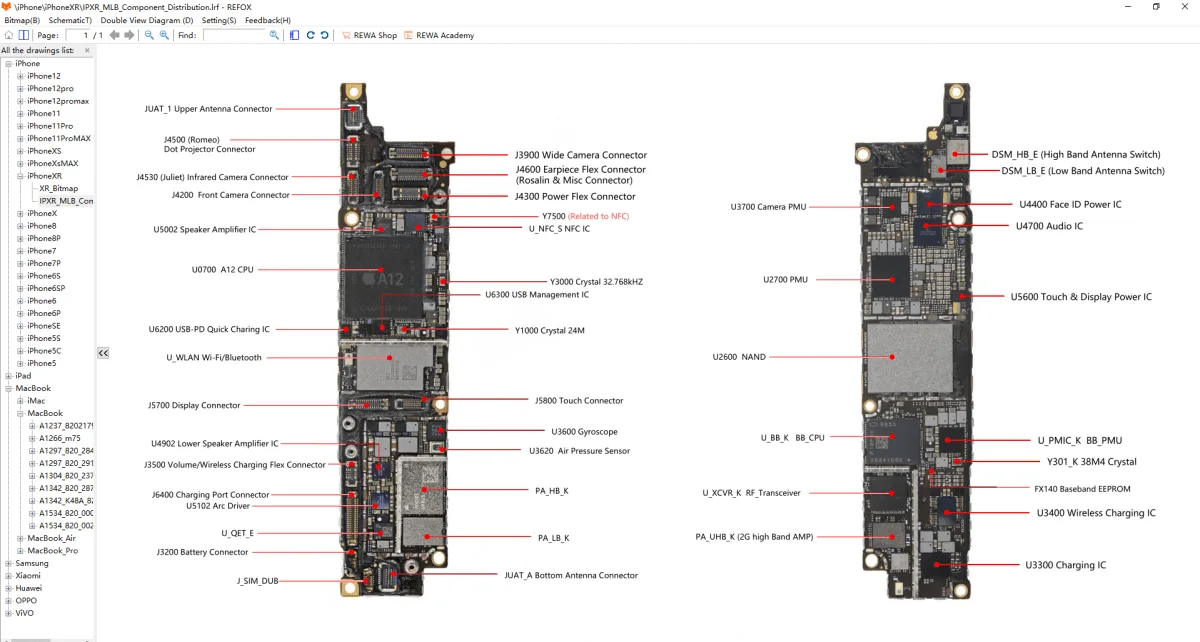Collapse the iPhoneXR tree node
1200x642 pixels.
coord(20,176)
